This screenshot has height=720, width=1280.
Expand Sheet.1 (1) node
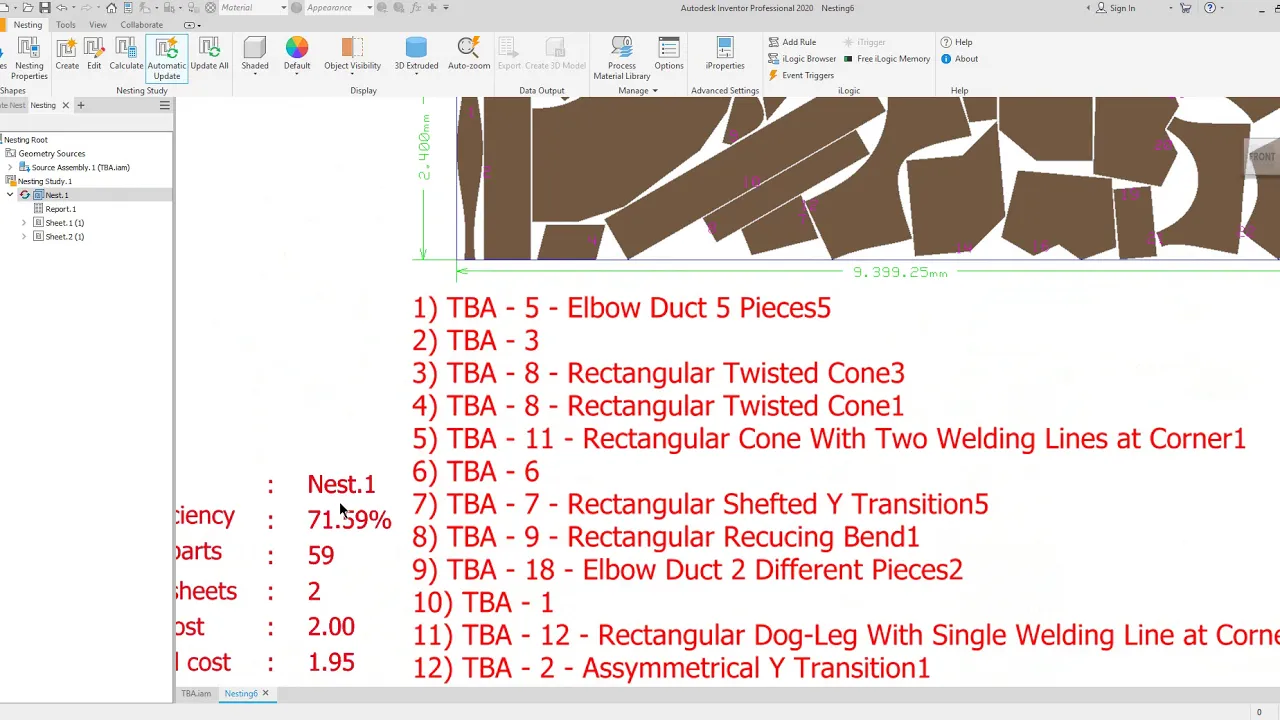(25, 223)
